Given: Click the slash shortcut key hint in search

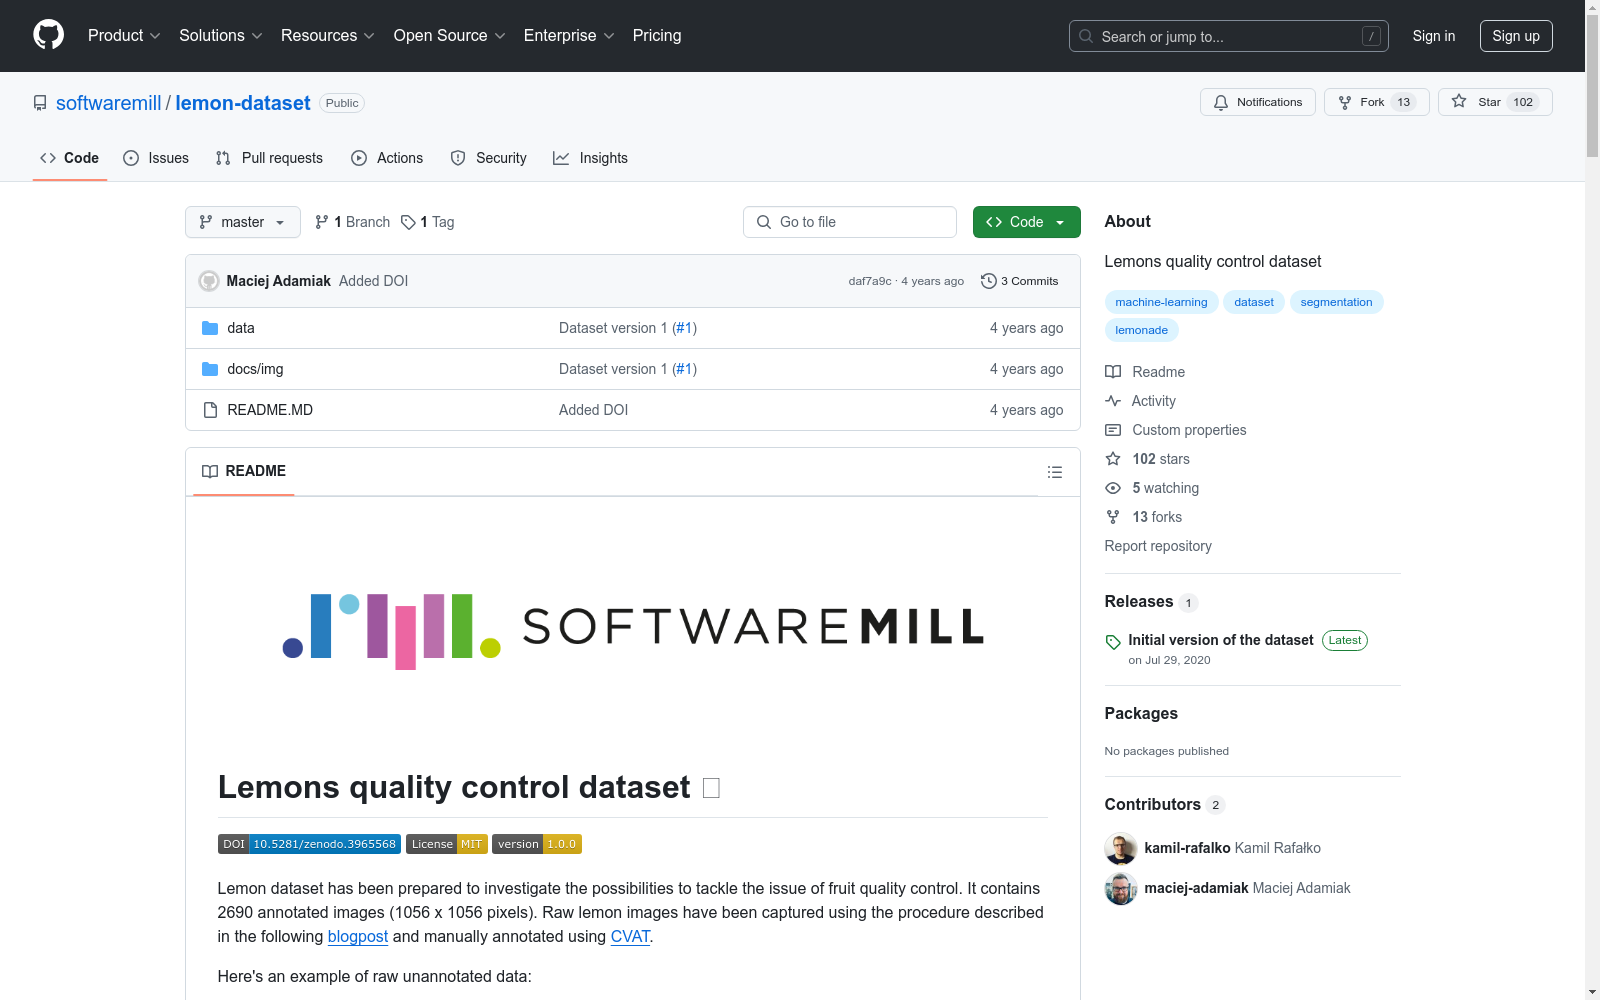Looking at the screenshot, I should coord(1371,36).
